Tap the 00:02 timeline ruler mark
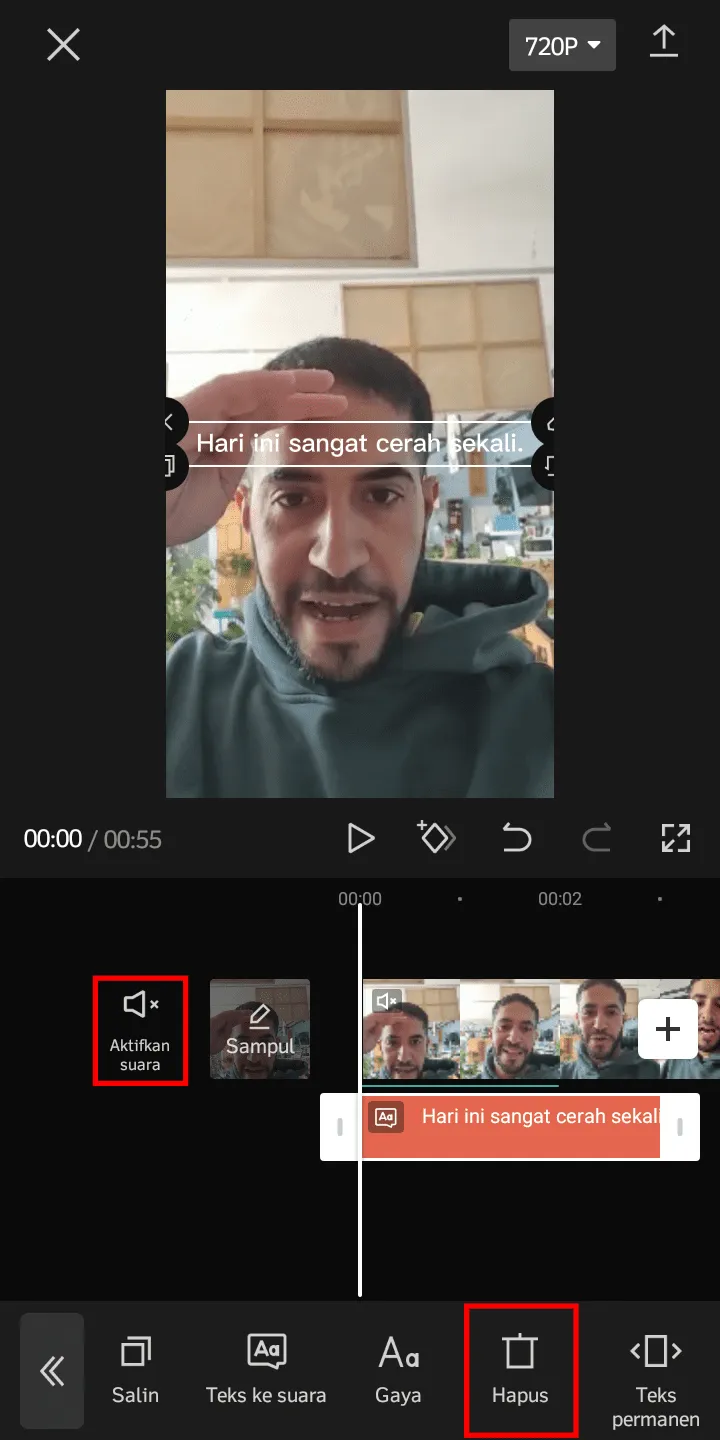The image size is (720, 1440). click(560, 899)
